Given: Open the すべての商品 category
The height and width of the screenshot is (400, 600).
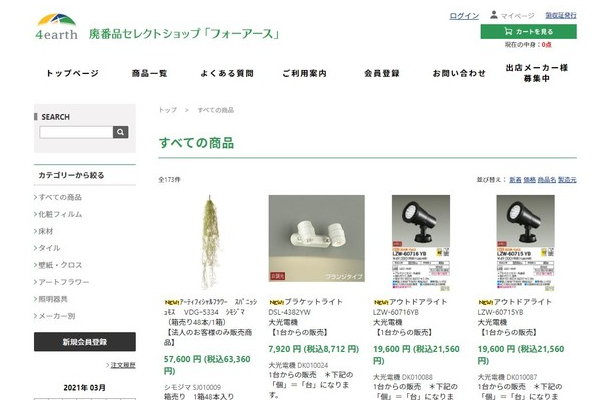Looking at the screenshot, I should point(62,197).
